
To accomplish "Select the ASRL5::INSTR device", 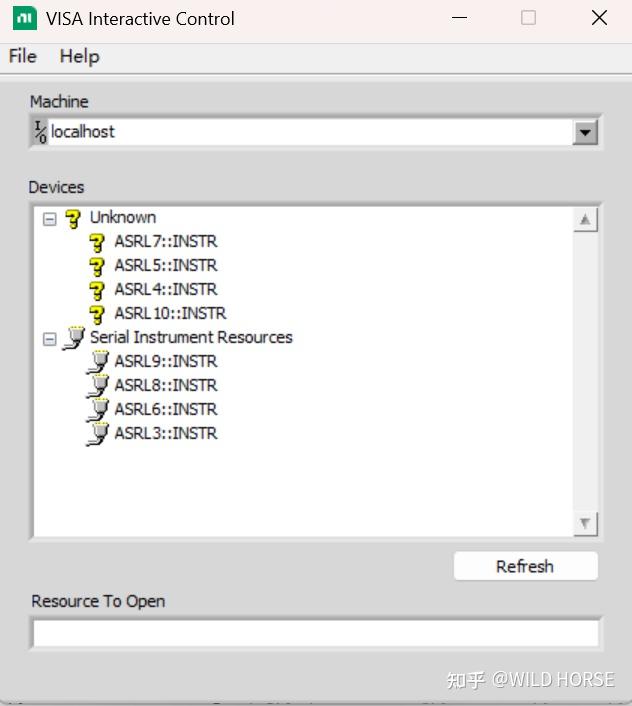I will 166,266.
